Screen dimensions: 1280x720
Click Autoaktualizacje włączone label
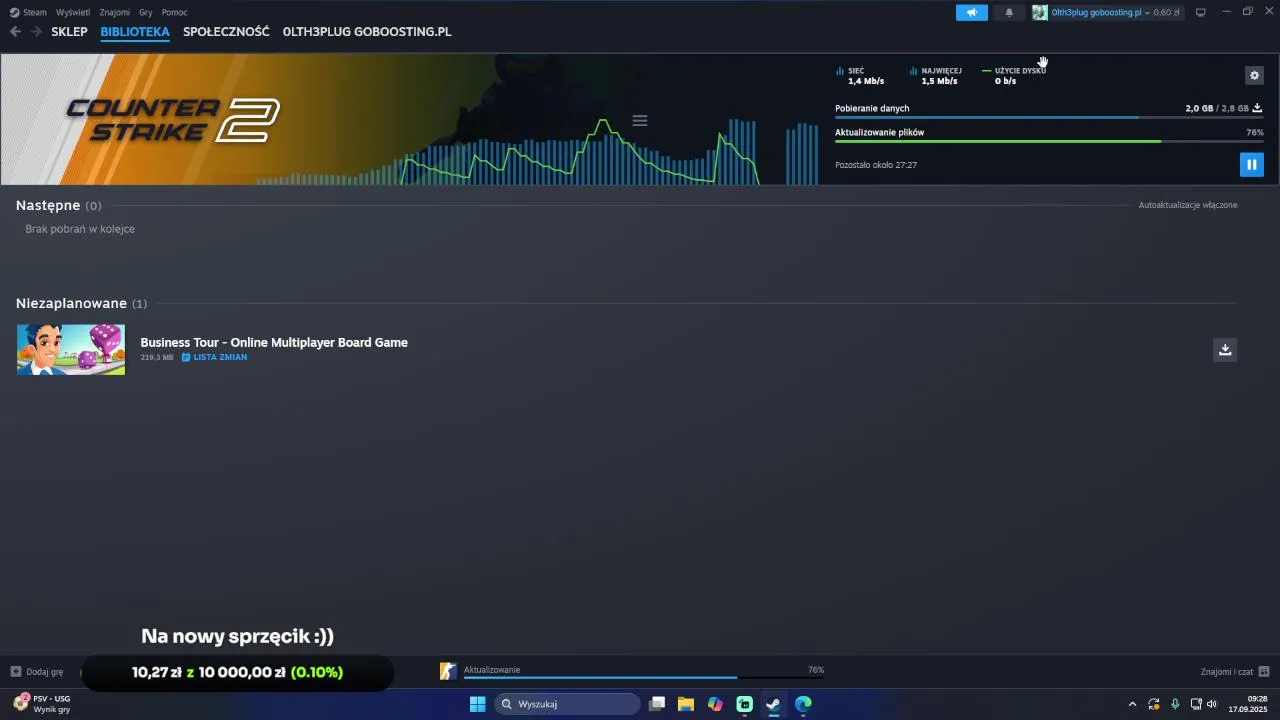pyautogui.click(x=1188, y=205)
